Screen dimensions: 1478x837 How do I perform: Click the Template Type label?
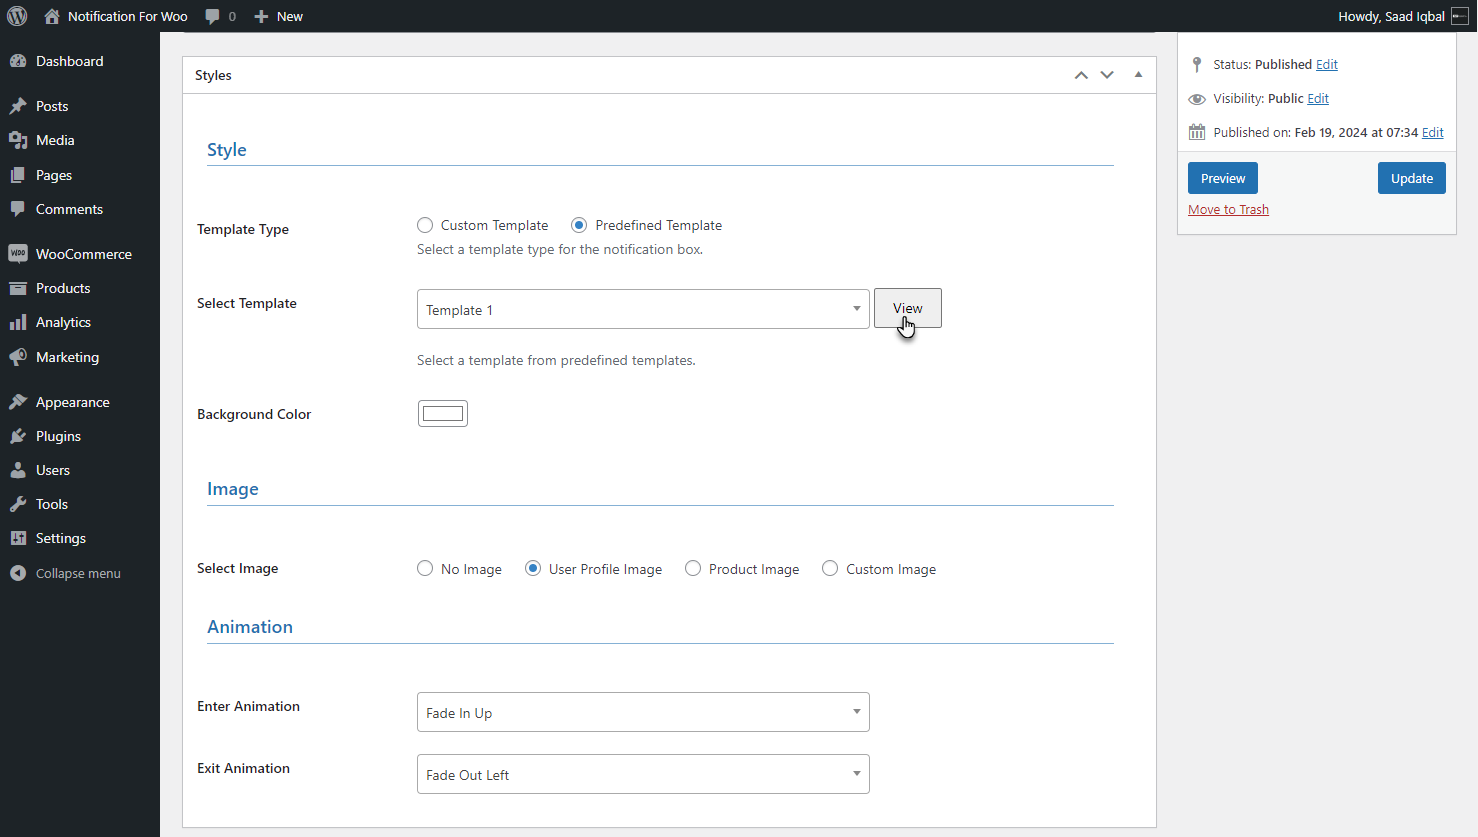(243, 229)
